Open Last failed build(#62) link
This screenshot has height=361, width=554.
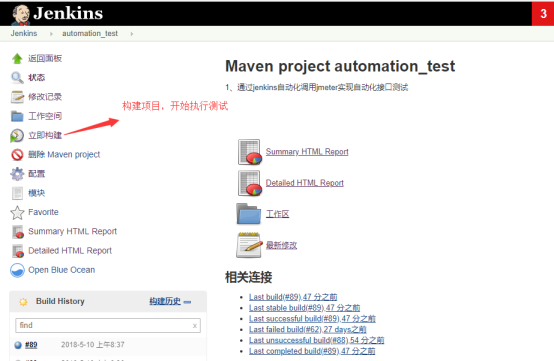(308, 330)
